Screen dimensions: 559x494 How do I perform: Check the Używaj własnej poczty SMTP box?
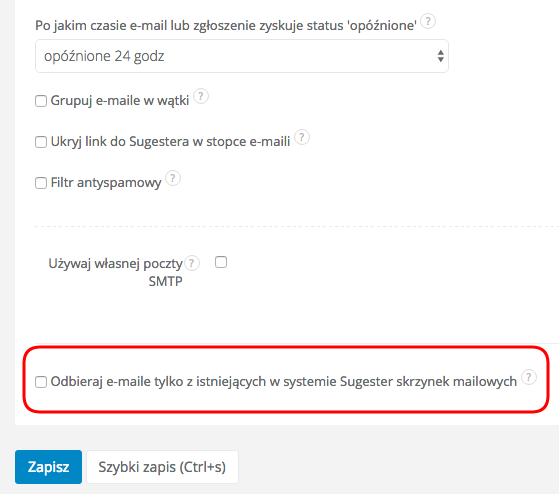[221, 262]
